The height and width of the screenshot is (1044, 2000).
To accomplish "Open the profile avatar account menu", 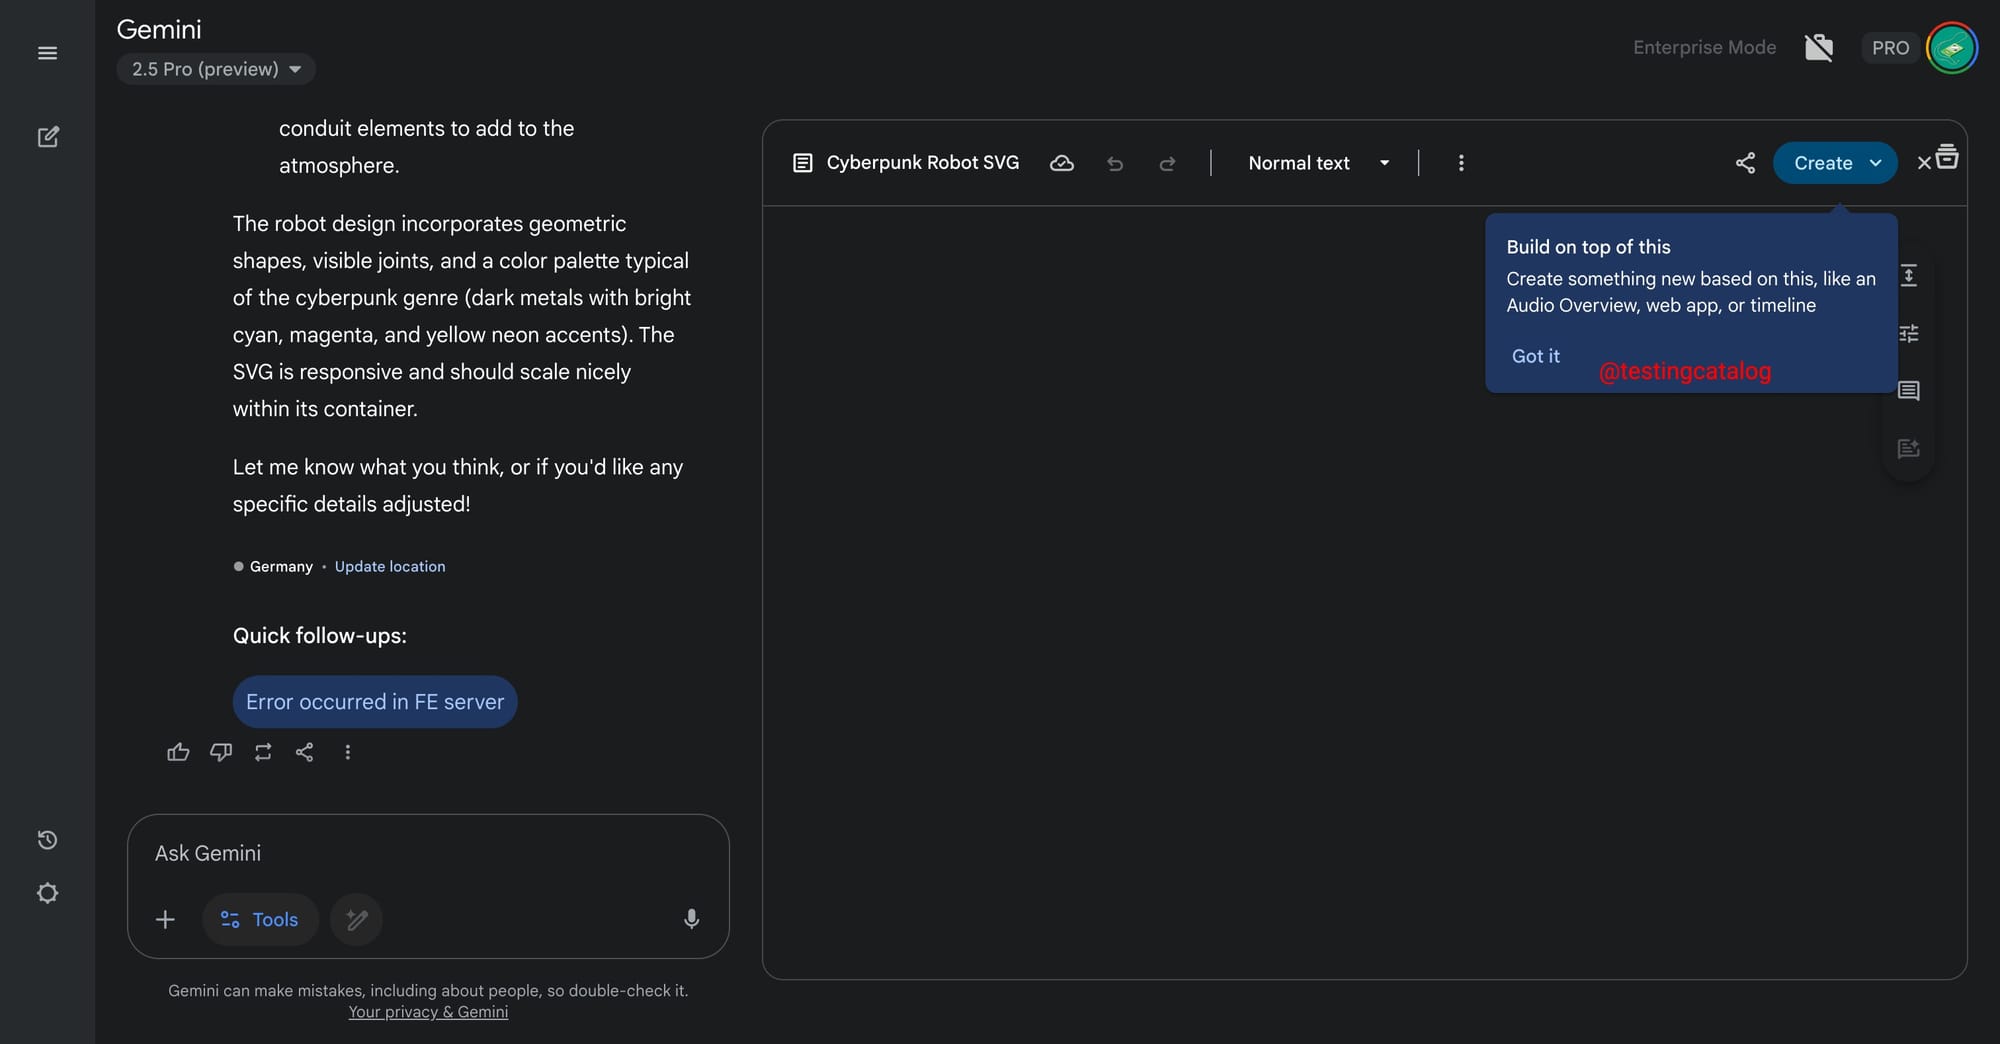I will (x=1952, y=48).
